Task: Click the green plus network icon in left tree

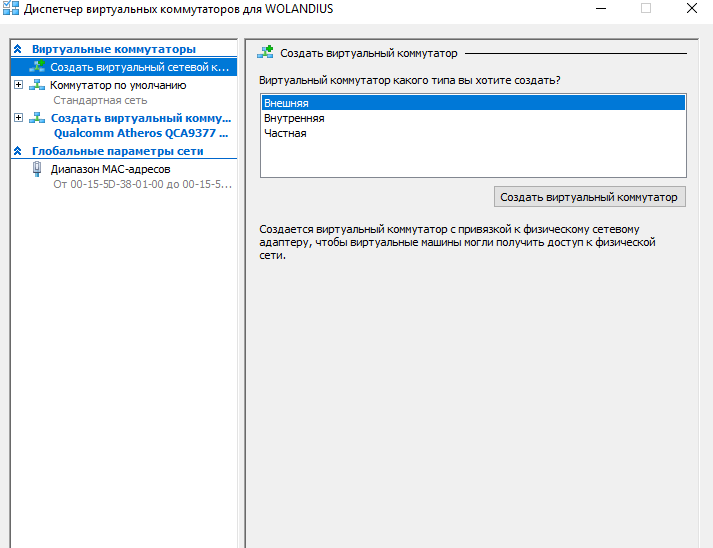Action: (37, 67)
